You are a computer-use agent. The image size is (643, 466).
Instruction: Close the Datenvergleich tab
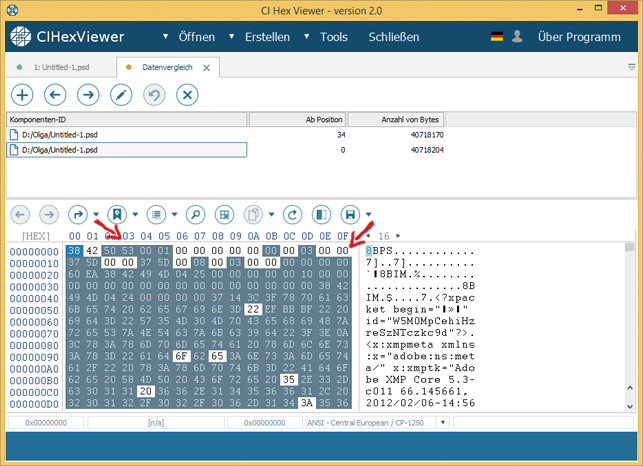click(207, 68)
